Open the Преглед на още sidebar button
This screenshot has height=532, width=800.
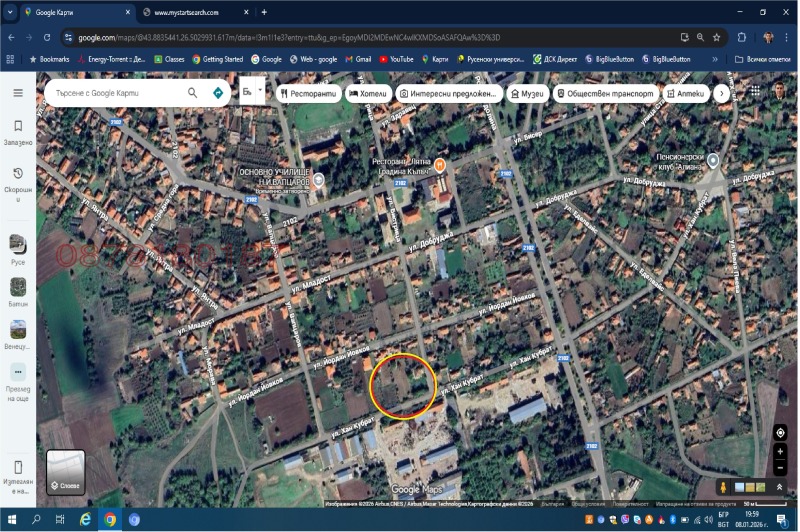point(18,383)
